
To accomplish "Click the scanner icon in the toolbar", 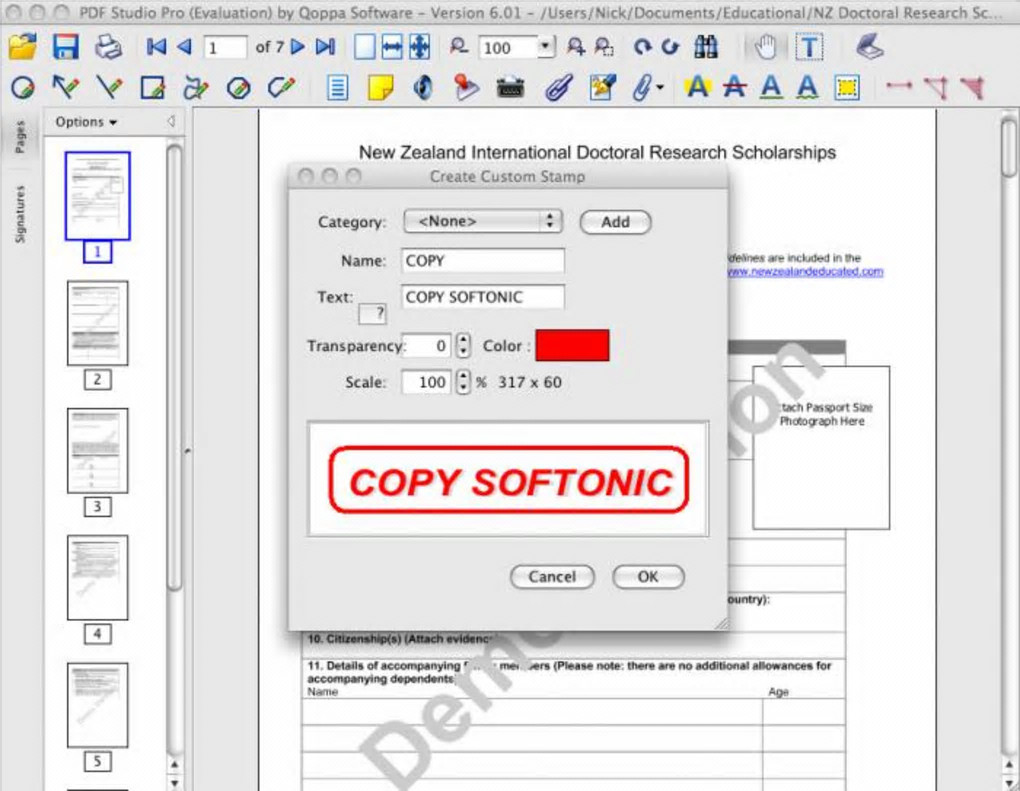I will pos(869,47).
